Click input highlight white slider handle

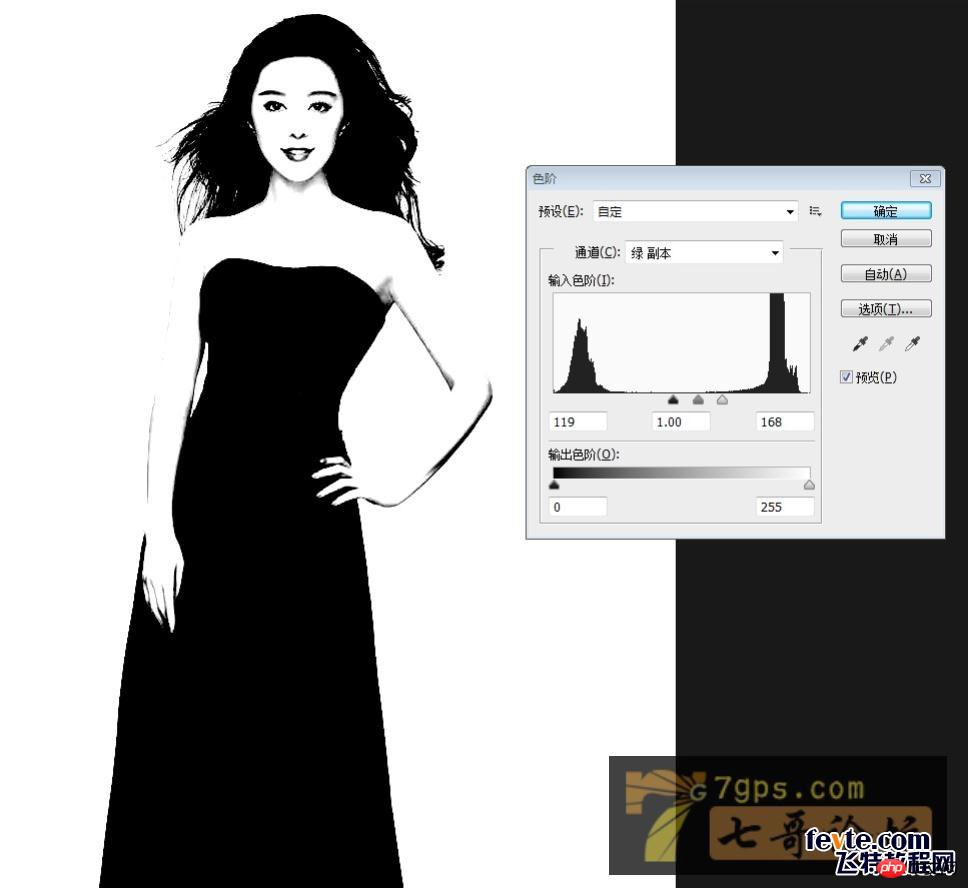(x=722, y=400)
